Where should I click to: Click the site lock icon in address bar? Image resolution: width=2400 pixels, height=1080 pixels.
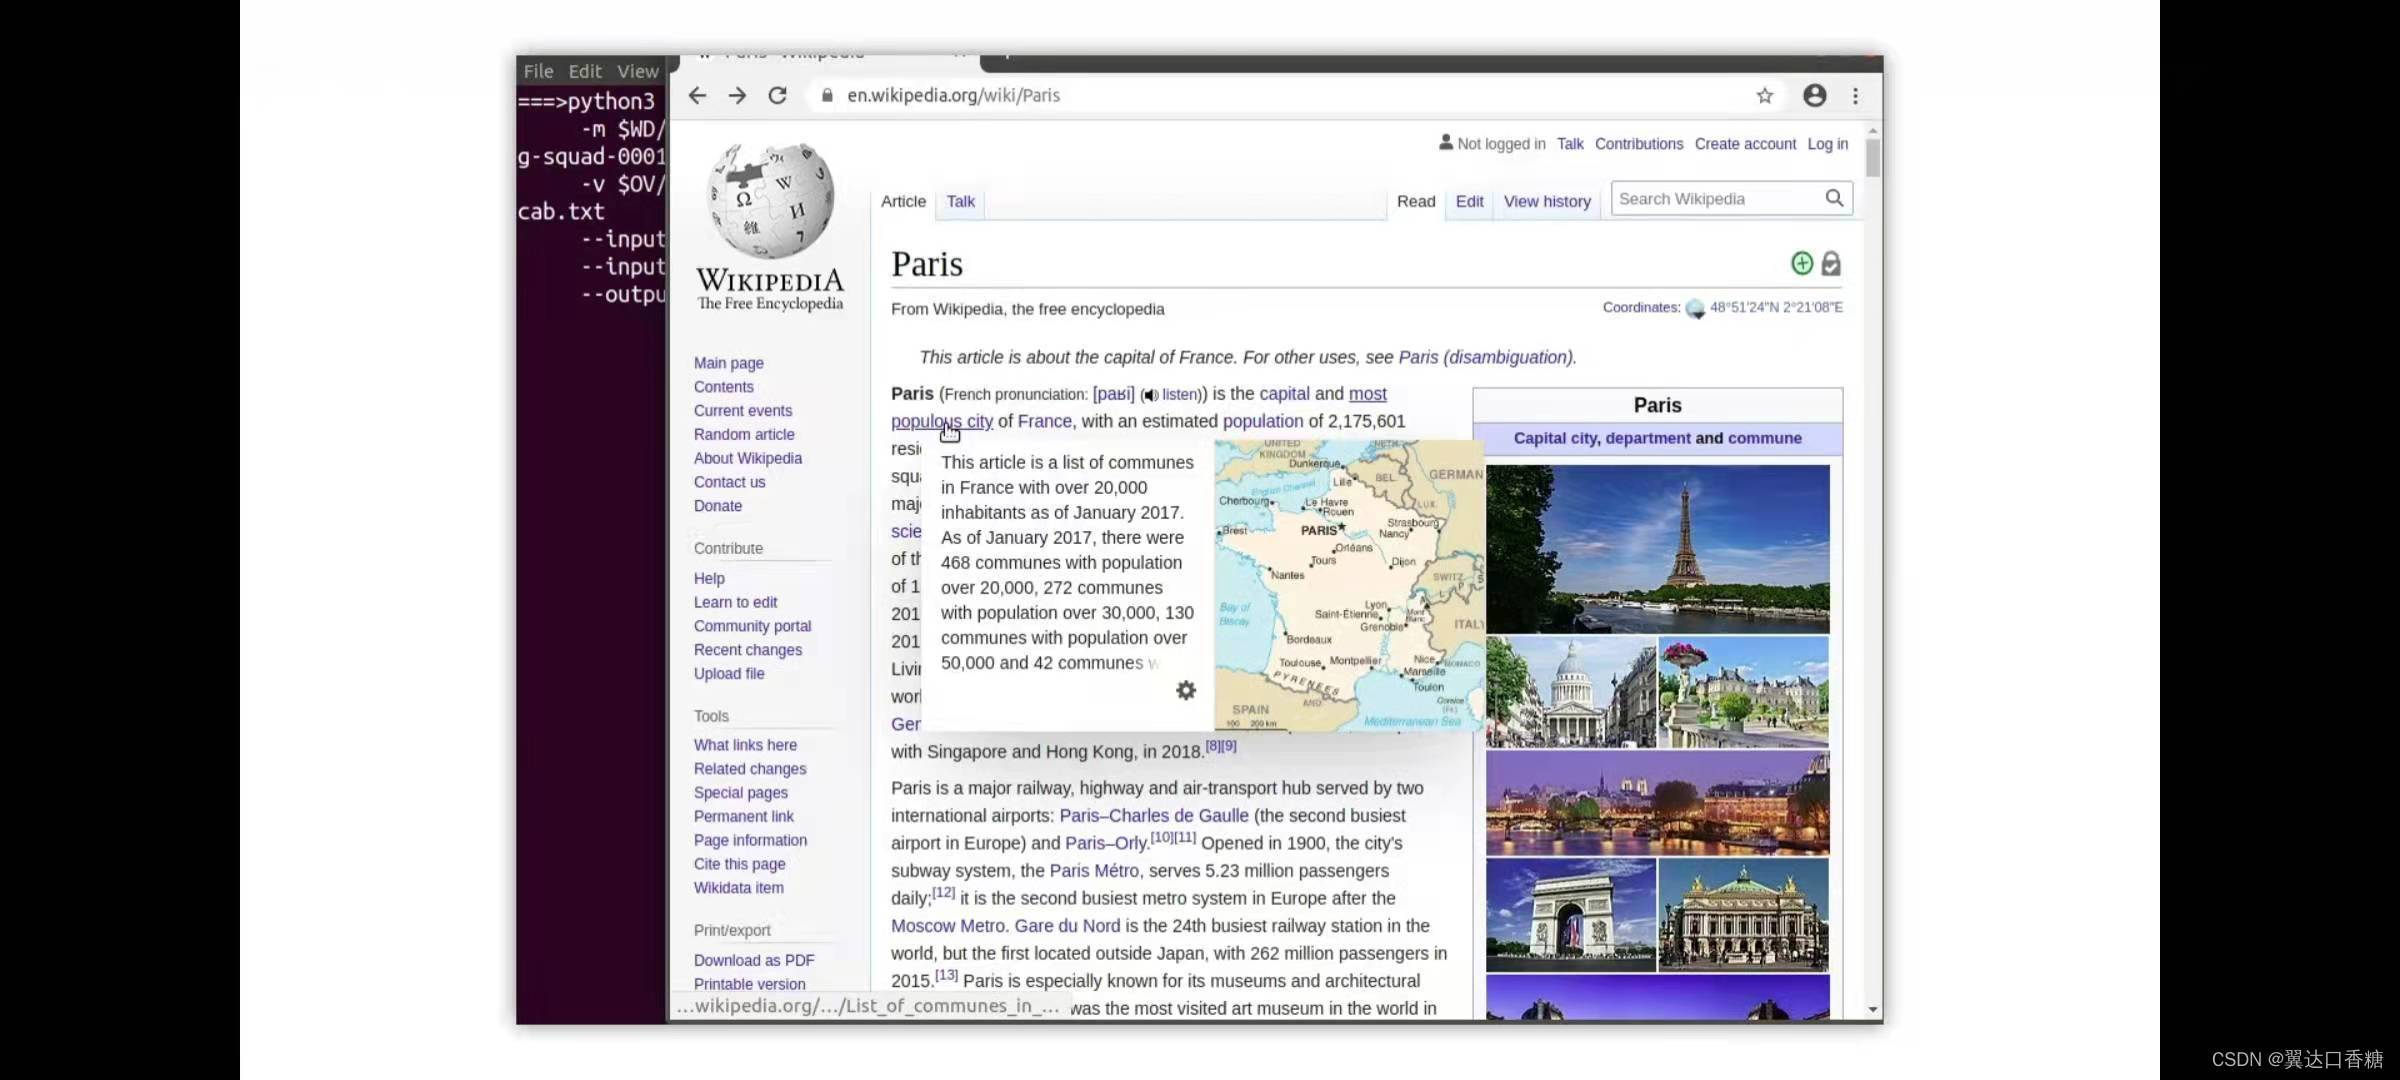(827, 95)
